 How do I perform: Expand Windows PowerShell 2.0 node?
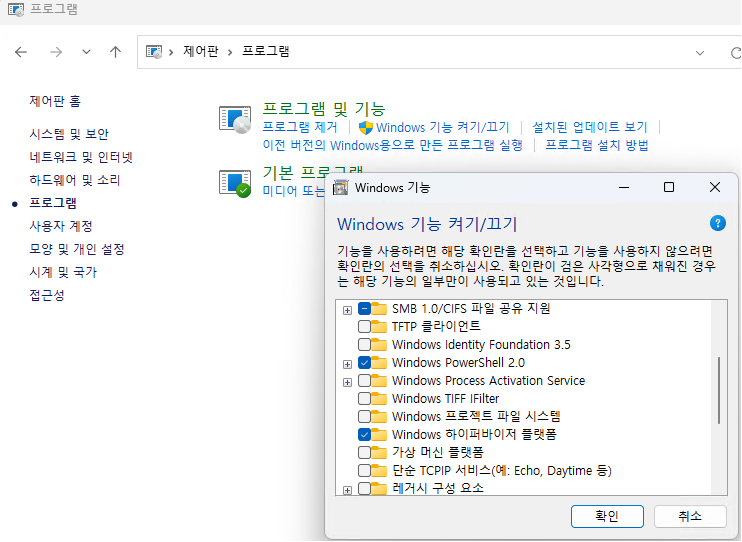347,364
